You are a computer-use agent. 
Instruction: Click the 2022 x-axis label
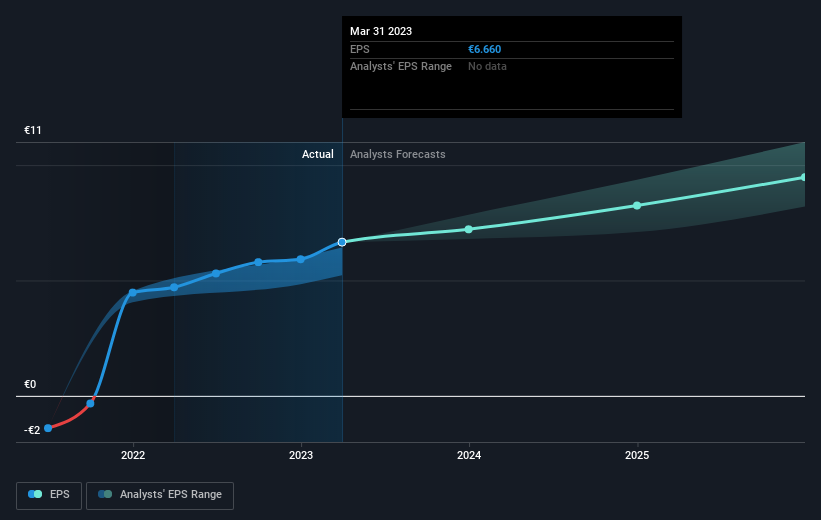tap(133, 455)
